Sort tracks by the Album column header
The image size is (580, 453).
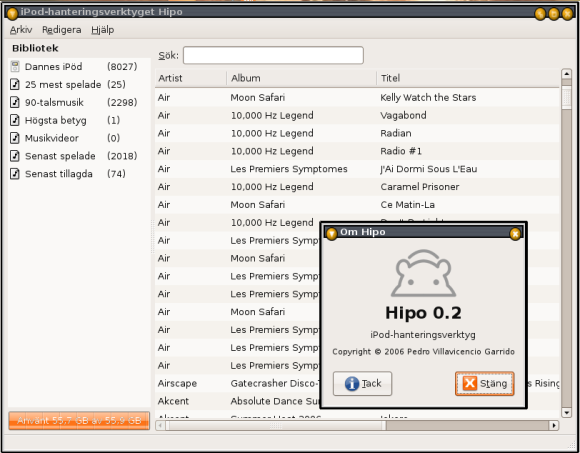pos(301,78)
